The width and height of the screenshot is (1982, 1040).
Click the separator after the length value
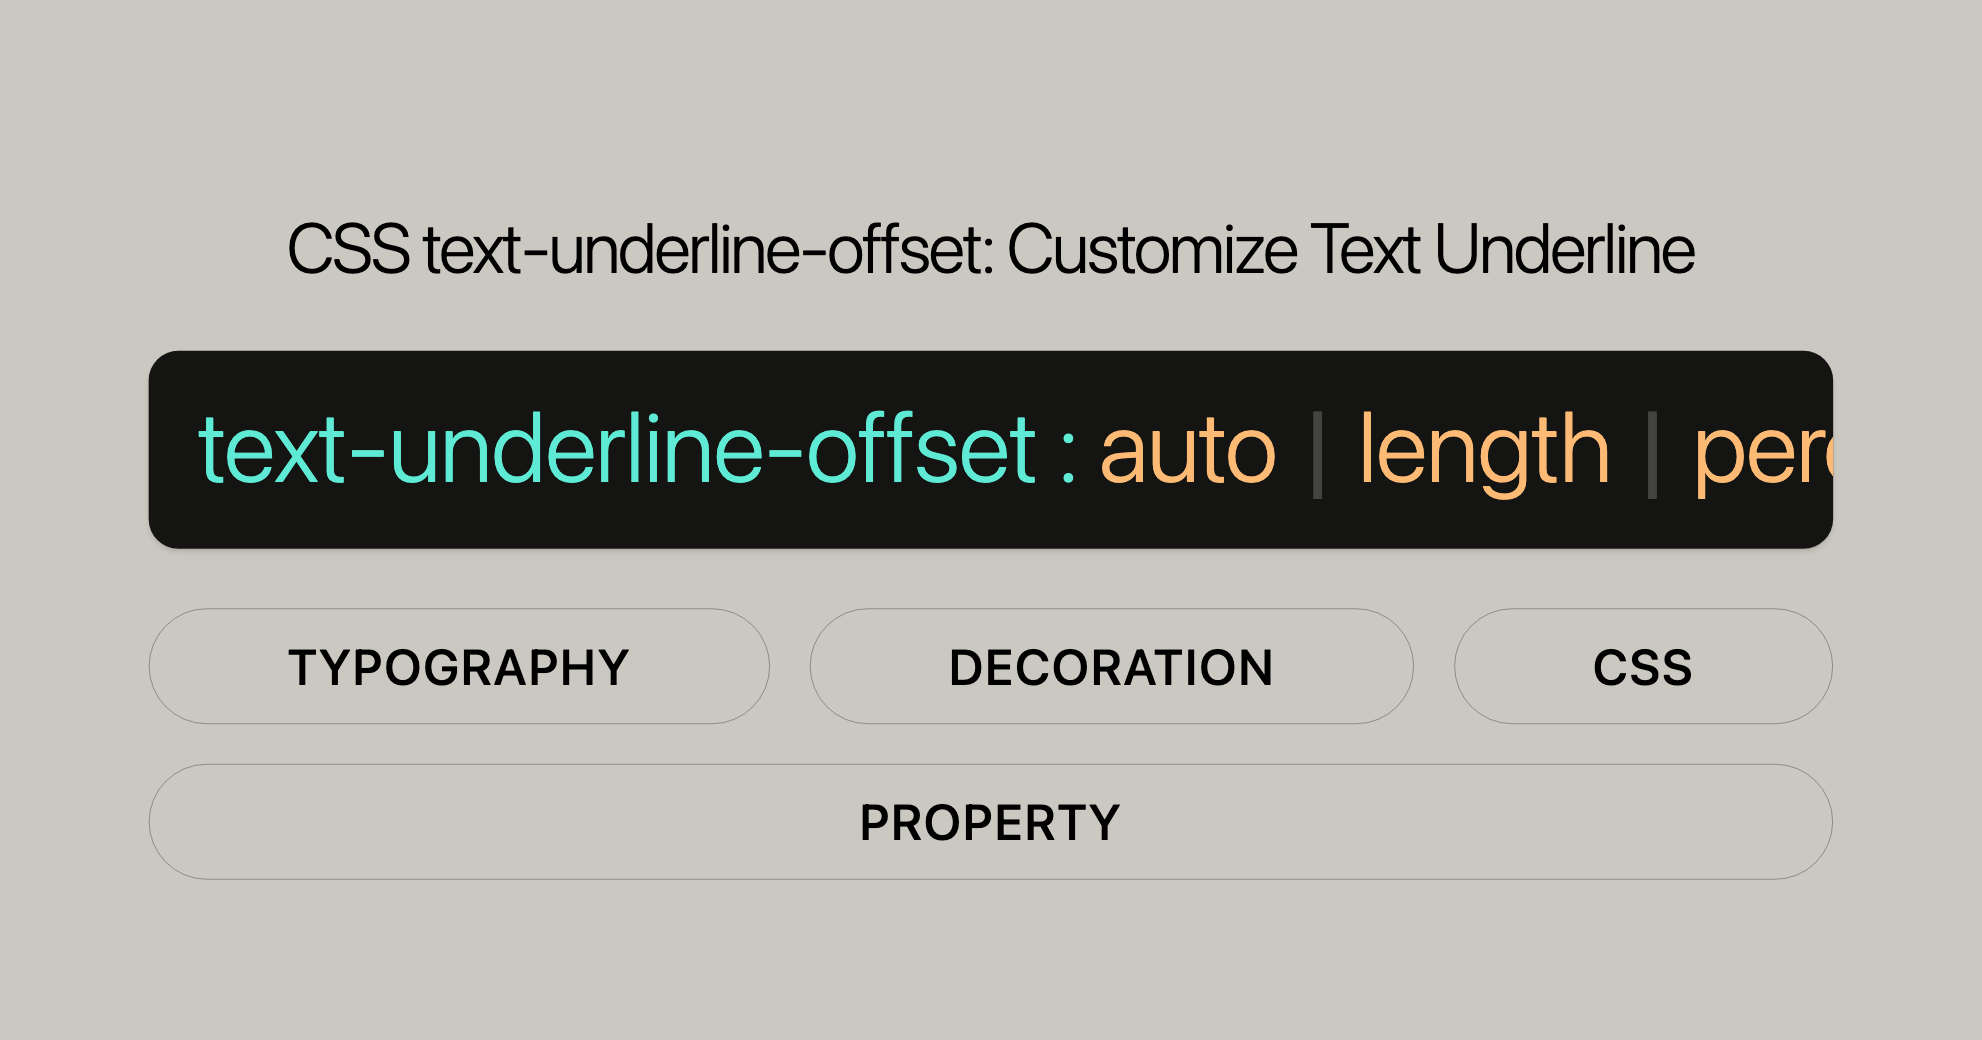pyautogui.click(x=1652, y=455)
